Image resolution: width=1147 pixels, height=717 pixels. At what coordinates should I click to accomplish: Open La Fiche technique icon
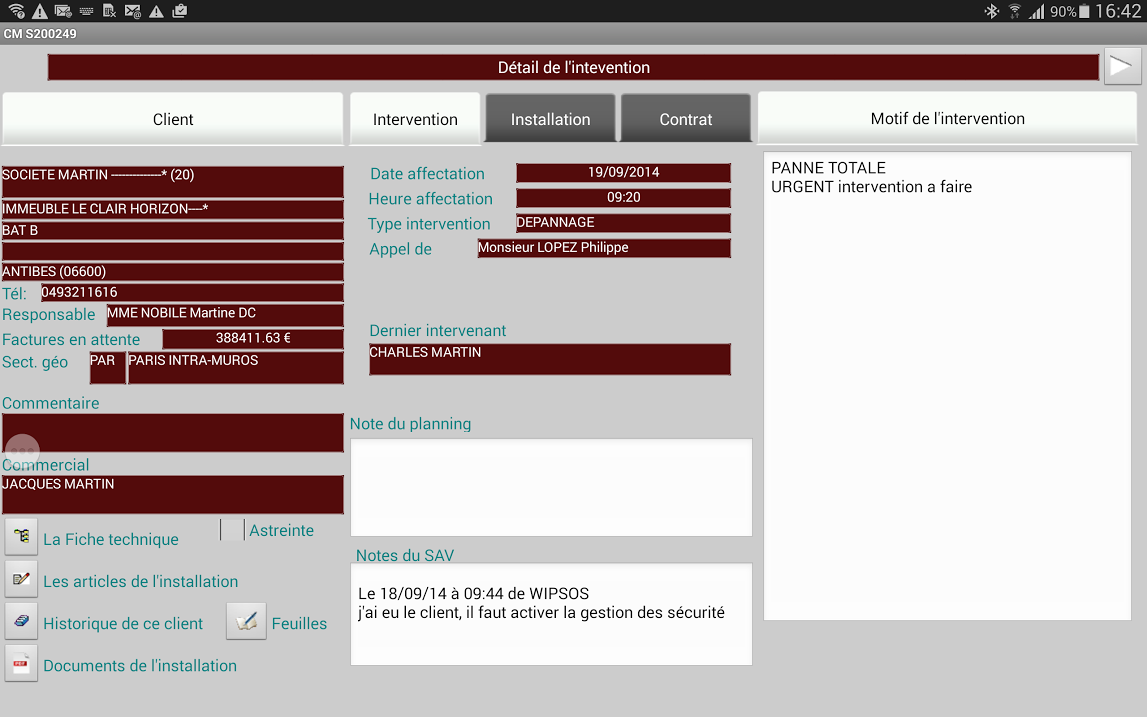[x=21, y=537]
